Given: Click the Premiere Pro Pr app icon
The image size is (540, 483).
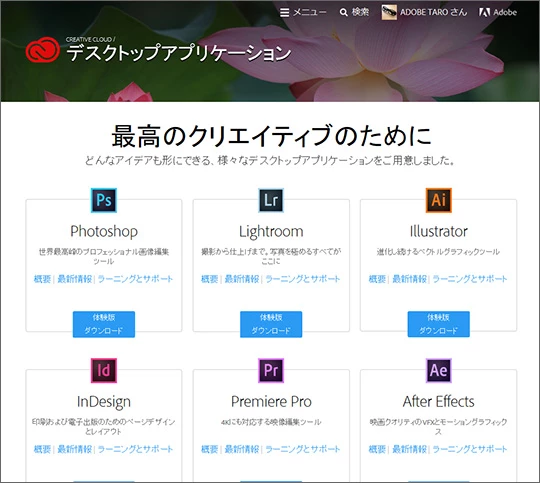Looking at the screenshot, I should (x=271, y=370).
